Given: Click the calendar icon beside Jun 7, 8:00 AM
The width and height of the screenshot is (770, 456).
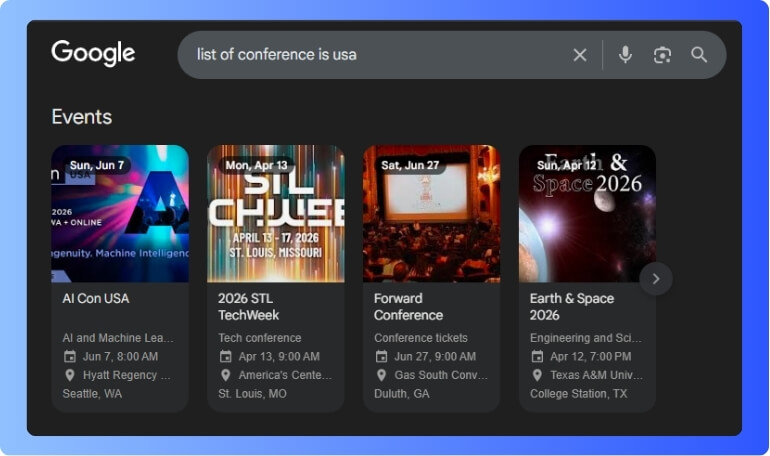Looking at the screenshot, I should tap(70, 356).
